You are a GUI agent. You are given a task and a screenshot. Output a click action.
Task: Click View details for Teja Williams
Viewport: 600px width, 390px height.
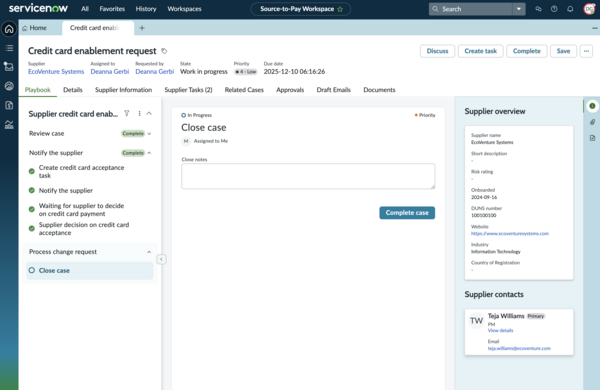click(501, 330)
